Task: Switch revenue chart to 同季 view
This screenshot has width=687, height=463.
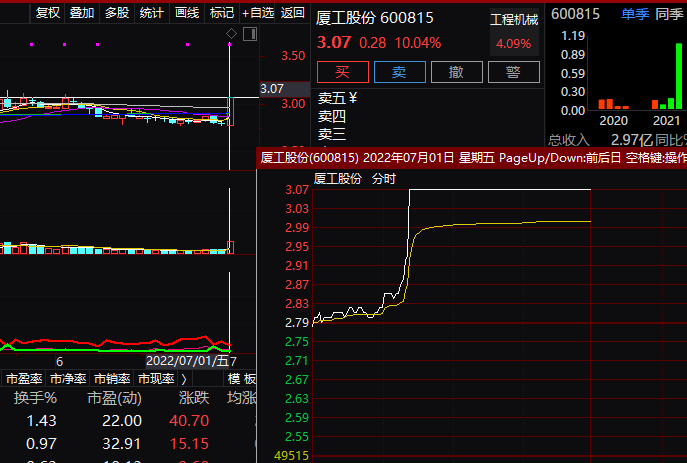Action: tap(669, 13)
